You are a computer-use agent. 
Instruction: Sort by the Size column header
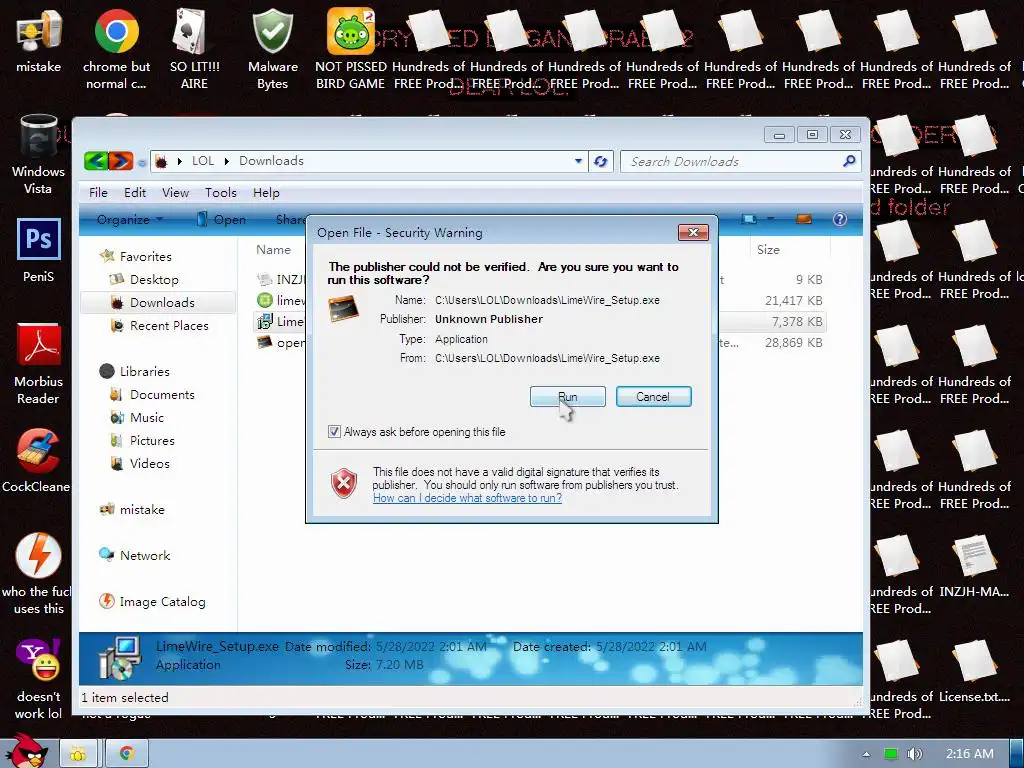(x=768, y=249)
